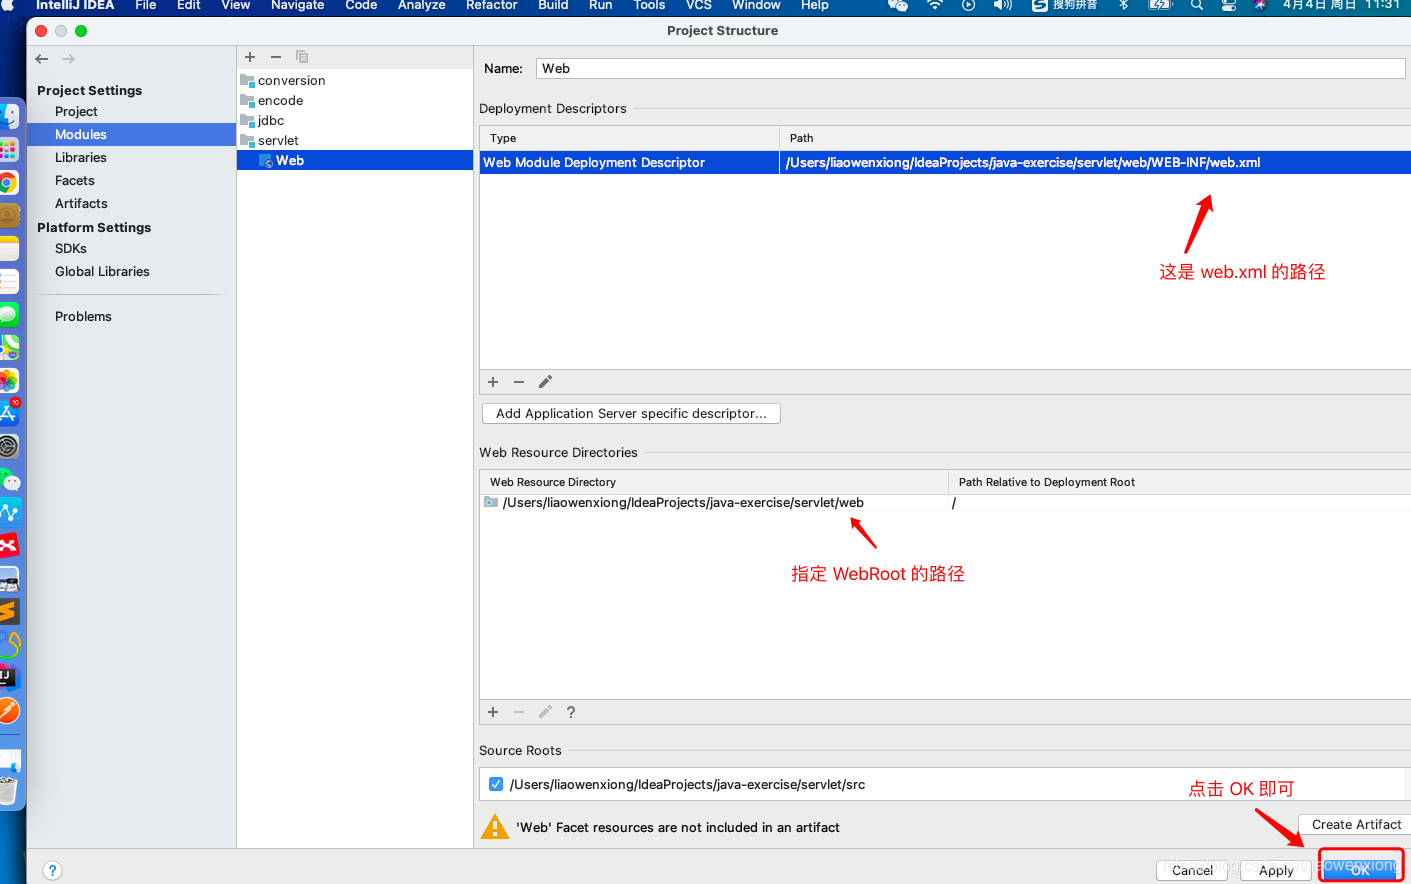Viewport: 1411px width, 884px height.
Task: Click the back navigation arrow
Action: point(42,59)
